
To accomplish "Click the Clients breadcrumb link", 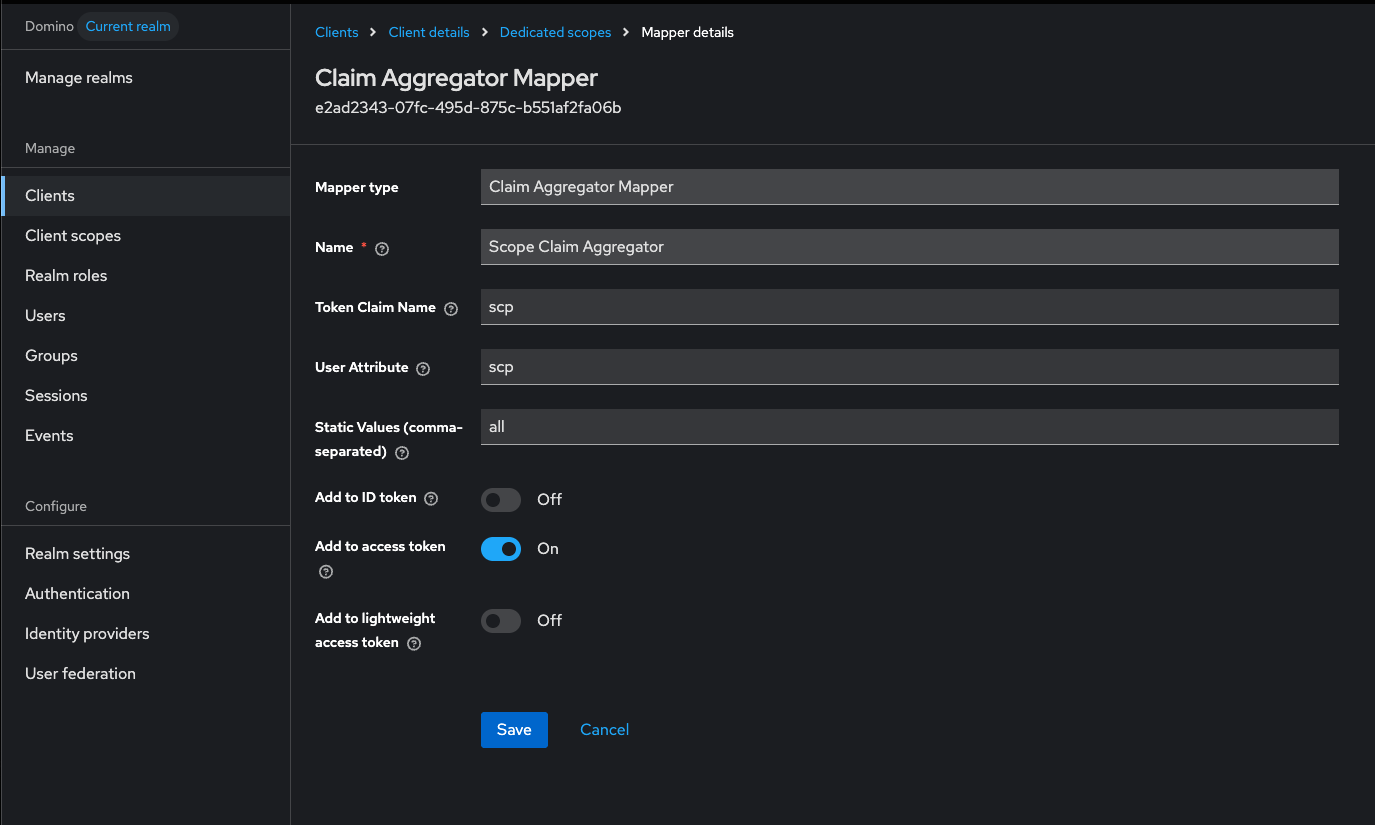I will tap(336, 32).
